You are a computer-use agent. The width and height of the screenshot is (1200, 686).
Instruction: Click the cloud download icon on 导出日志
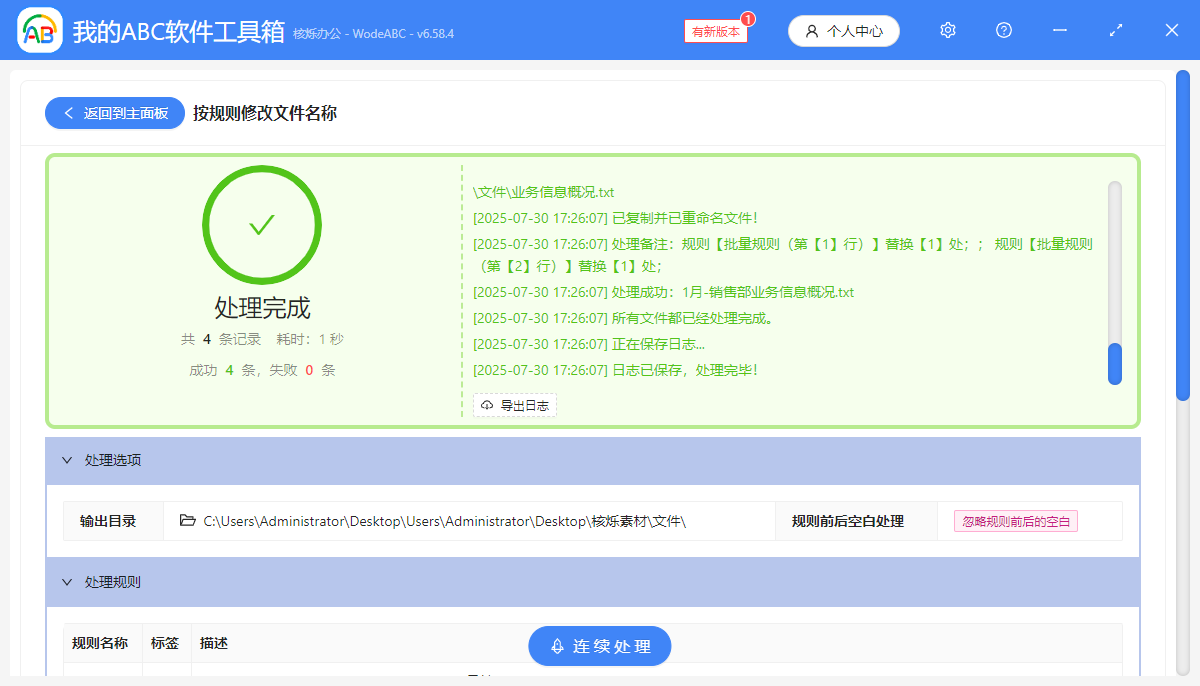(x=486, y=405)
